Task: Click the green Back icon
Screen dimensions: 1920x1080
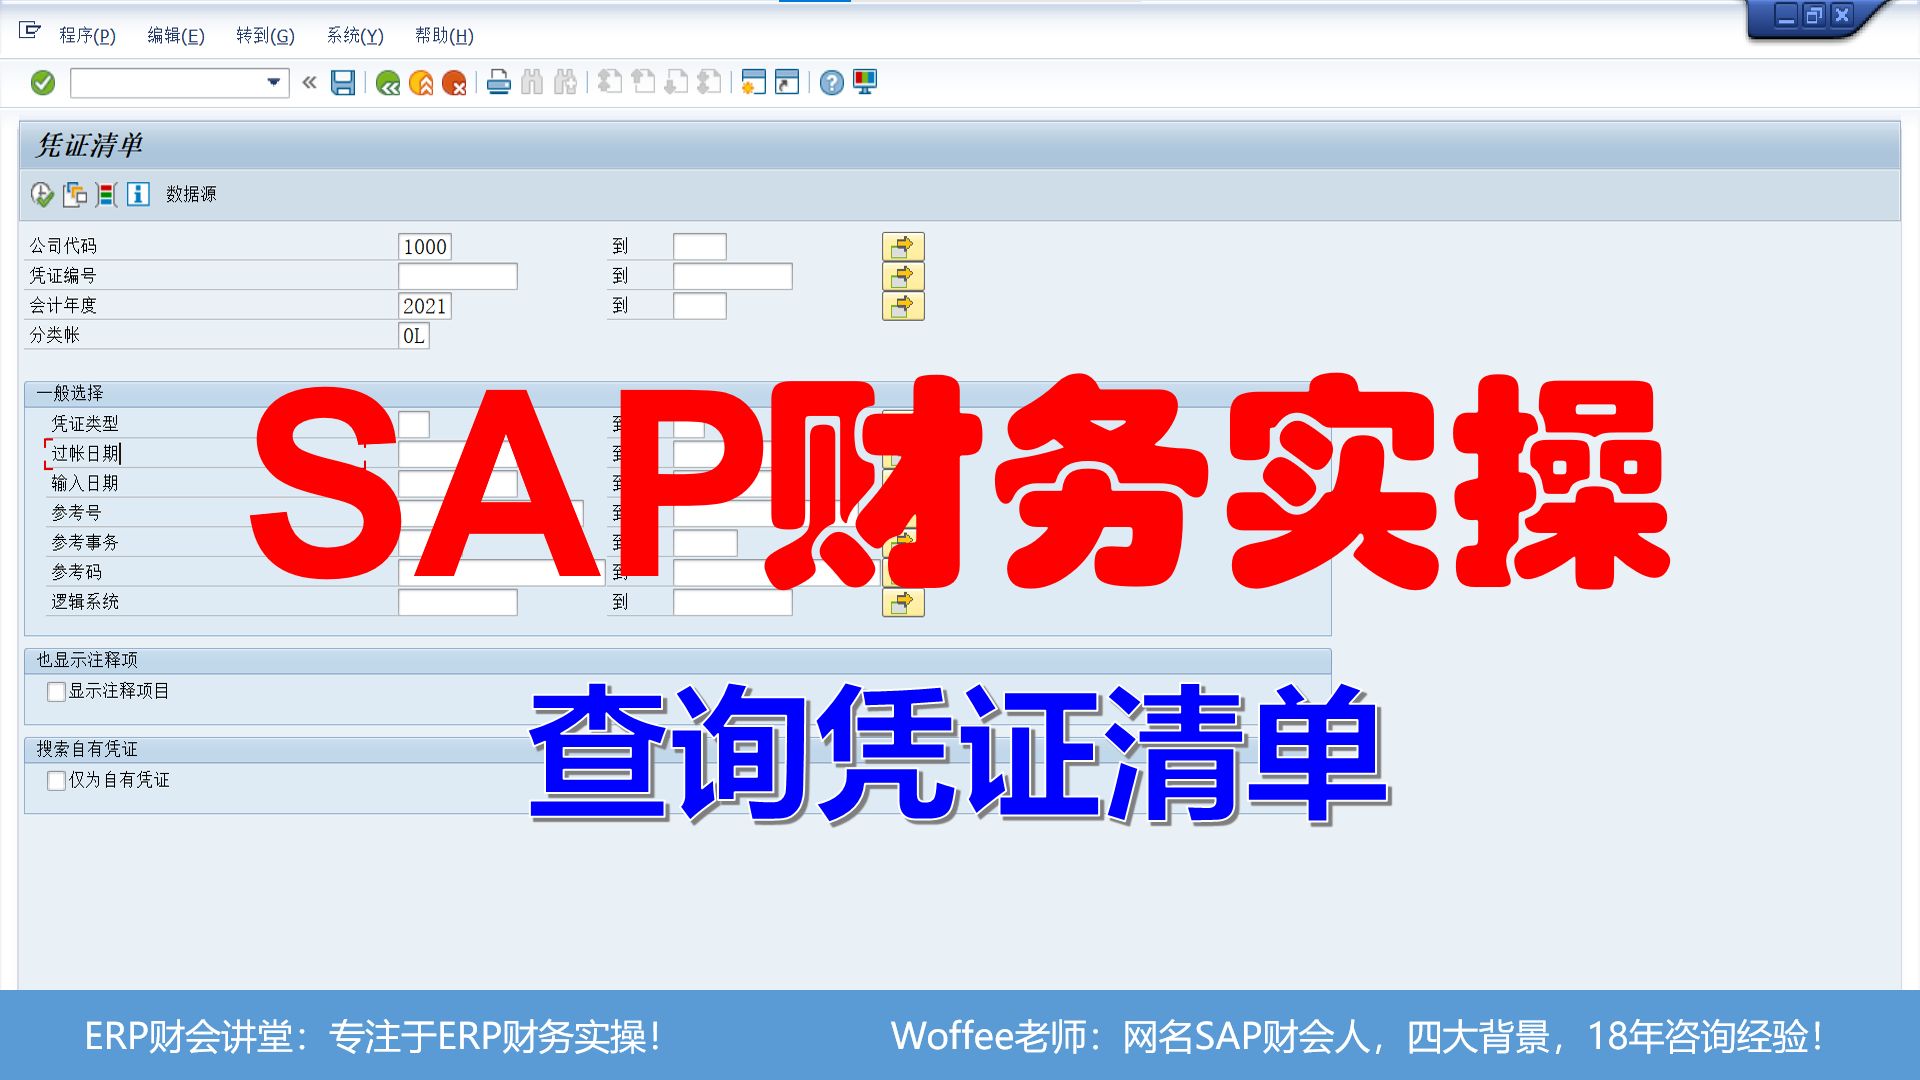Action: pos(388,83)
